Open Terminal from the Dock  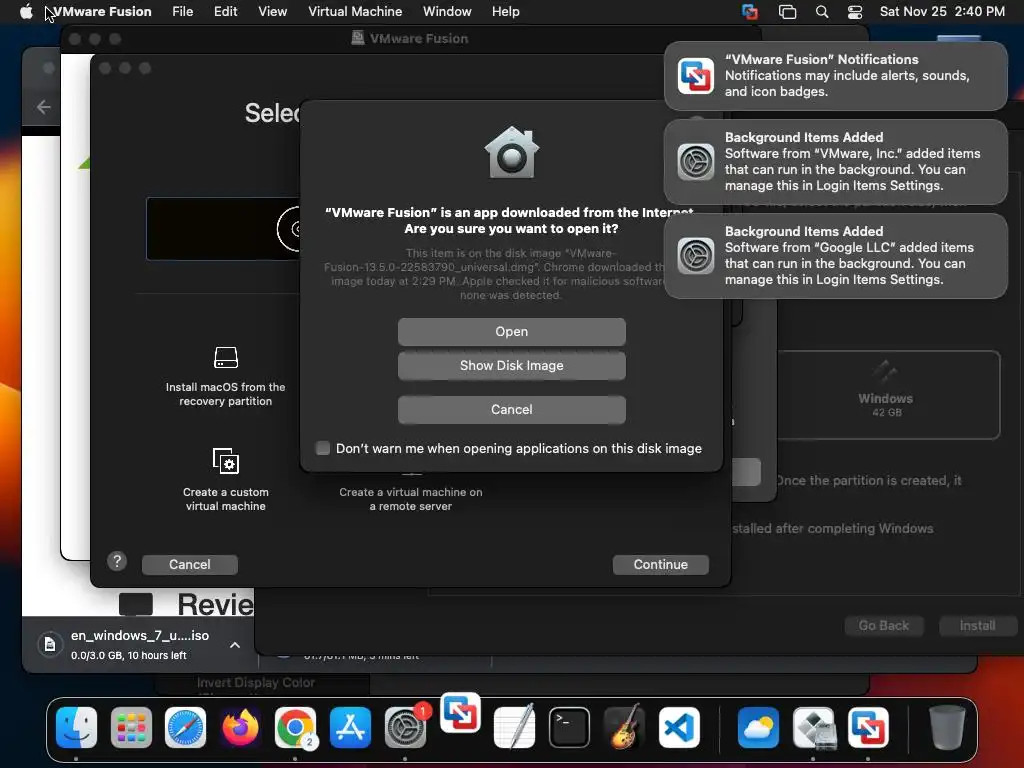pyautogui.click(x=569, y=728)
